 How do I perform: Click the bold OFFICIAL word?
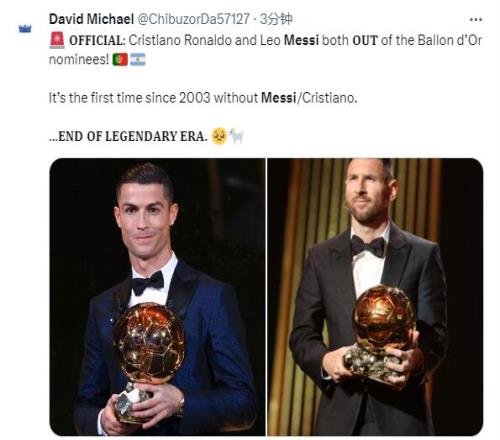96,41
